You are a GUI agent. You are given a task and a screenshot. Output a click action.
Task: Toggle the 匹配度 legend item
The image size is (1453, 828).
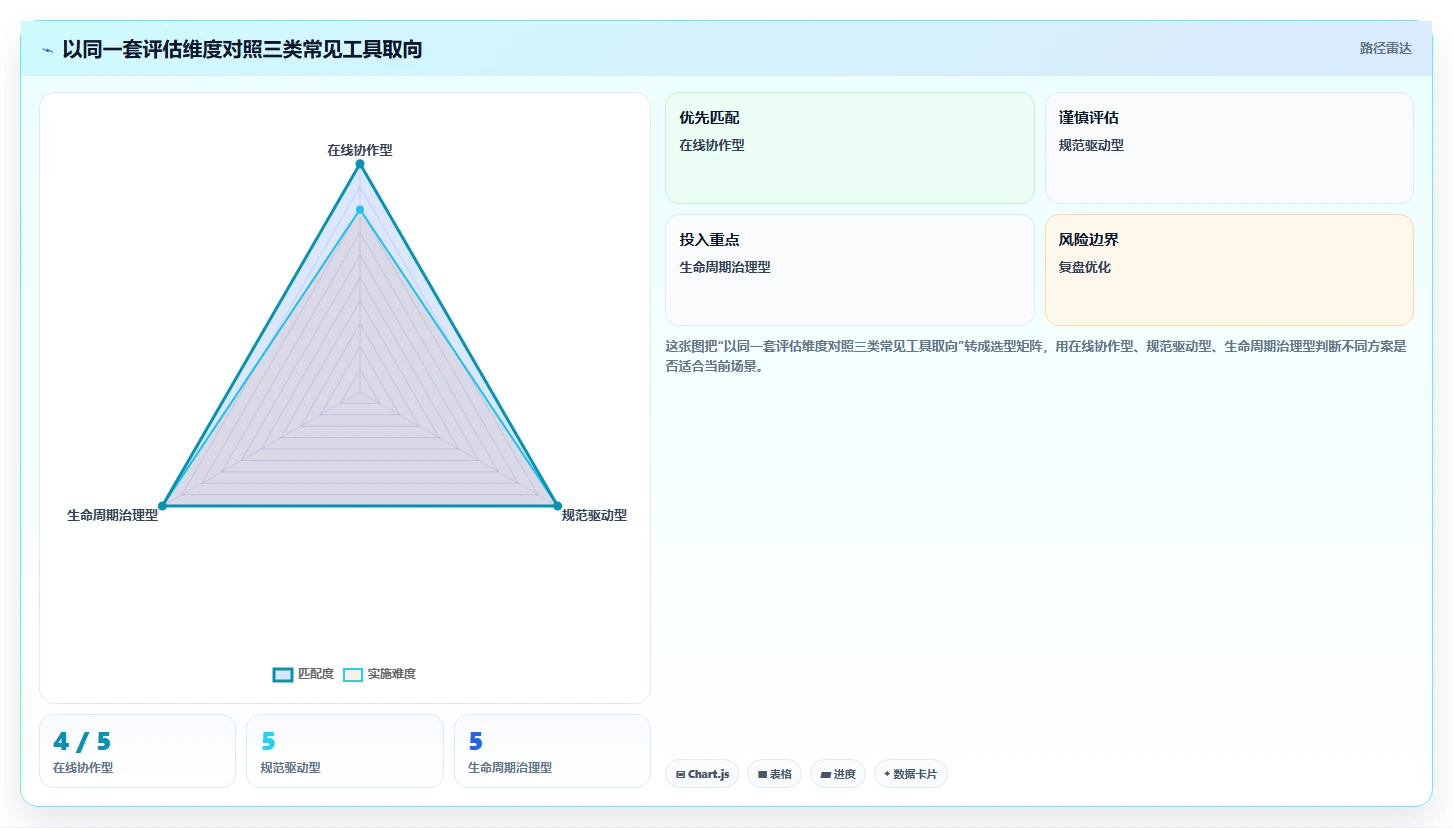304,674
